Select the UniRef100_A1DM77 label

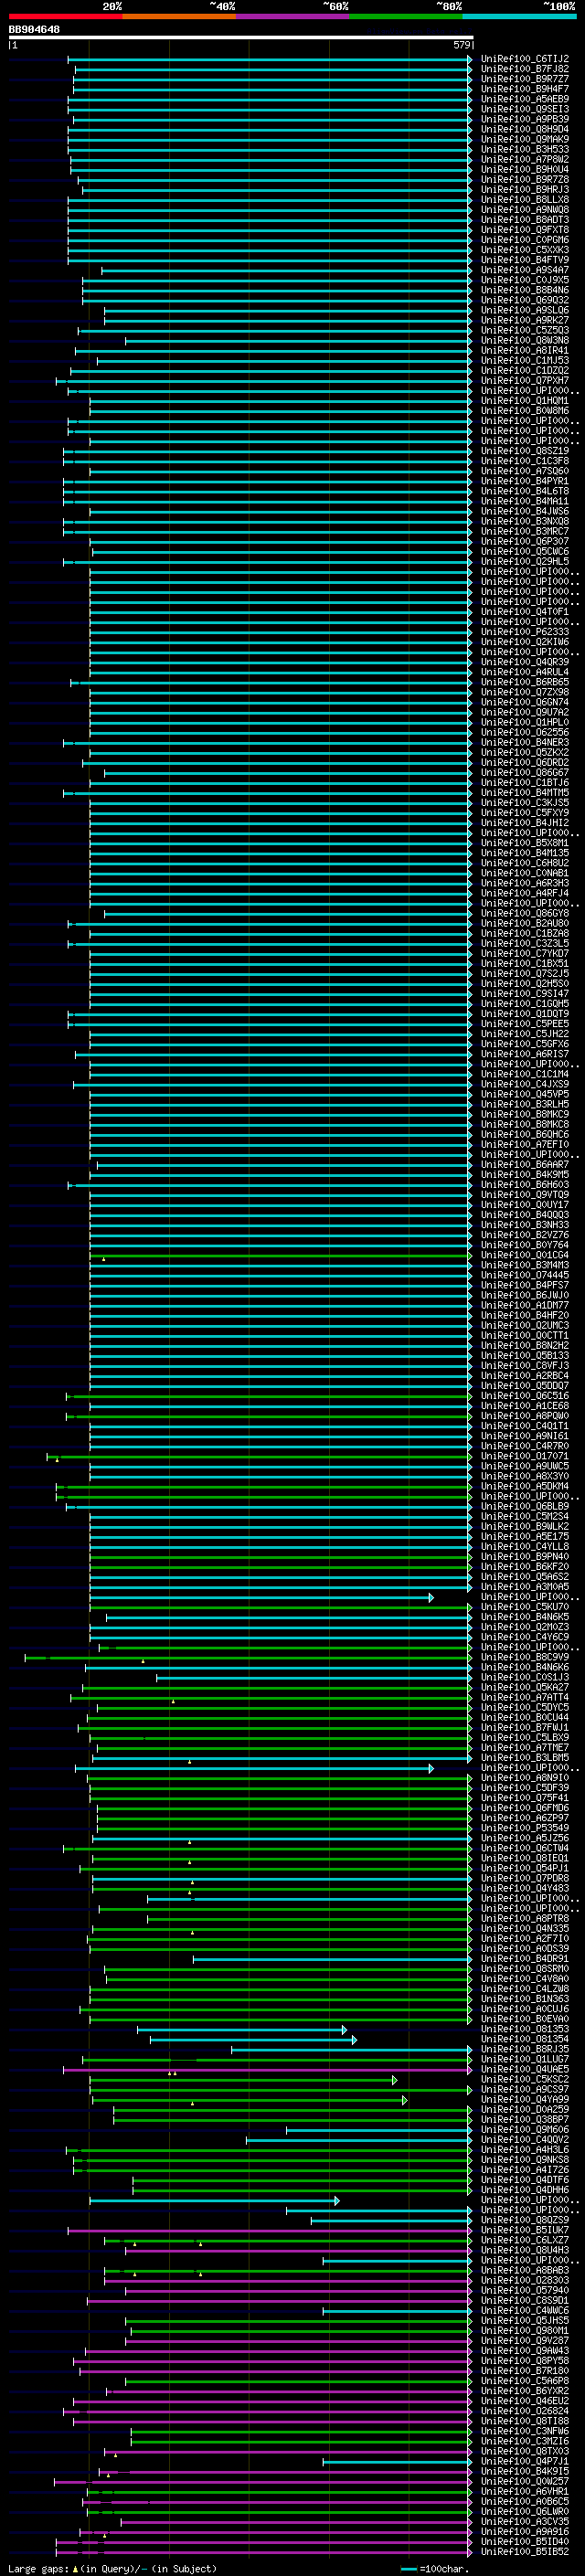[x=525, y=1305]
